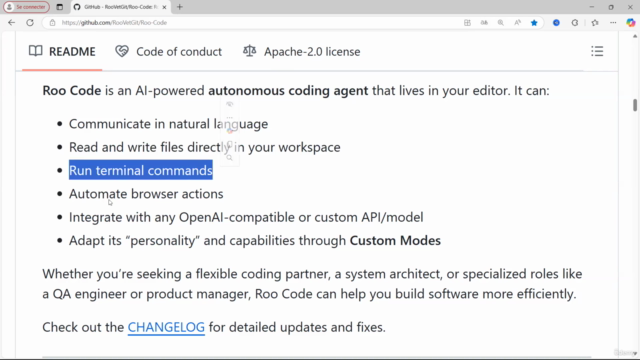Viewport: 640px width, 360px height.
Task: Click bold 'Roo Code' text at paragraph start
Action: [x=72, y=90]
